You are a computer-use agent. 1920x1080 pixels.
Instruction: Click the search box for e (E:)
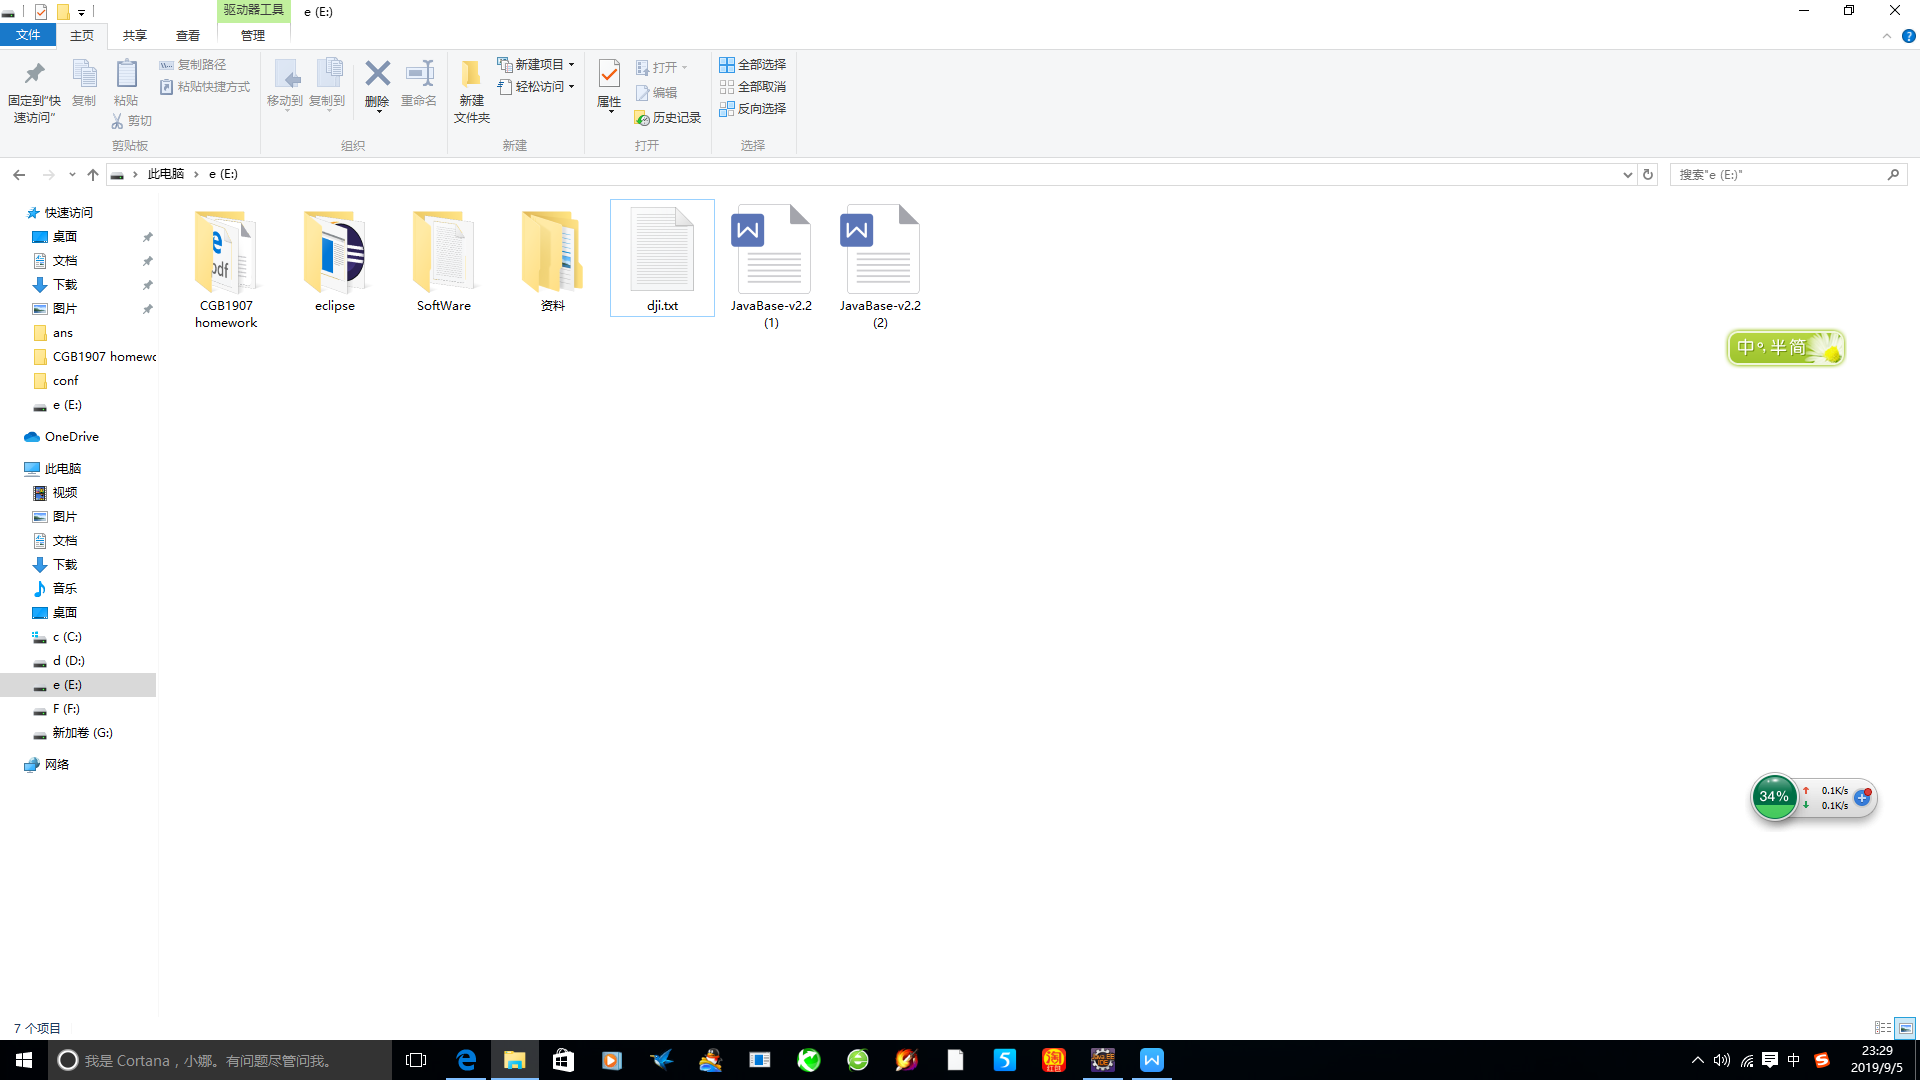tap(1788, 175)
